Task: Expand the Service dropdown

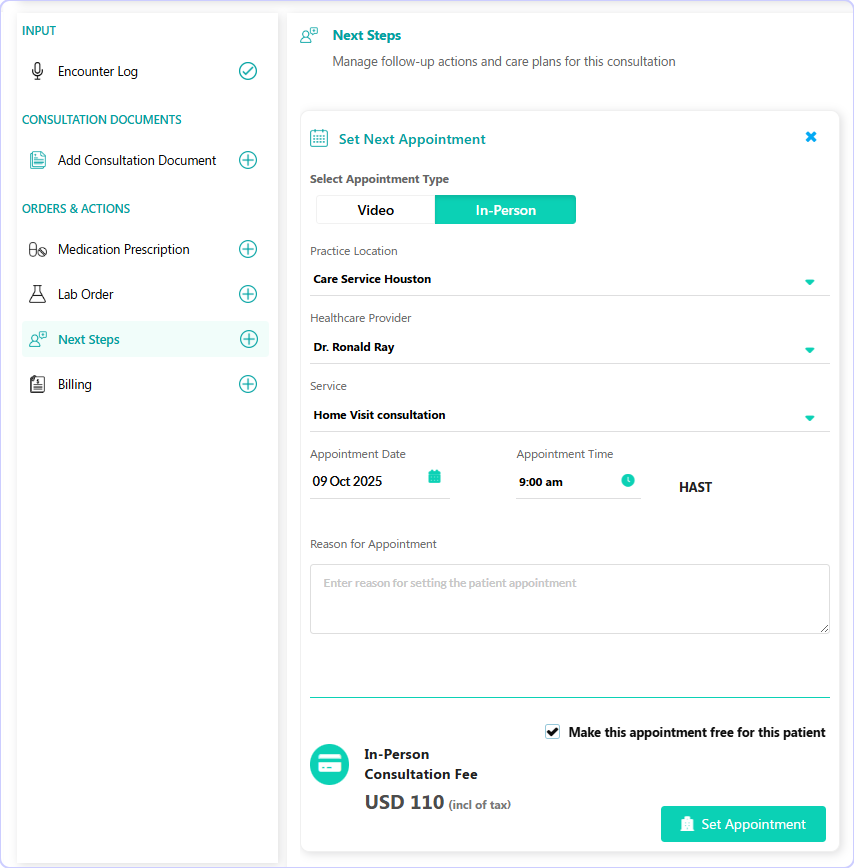Action: point(570,416)
